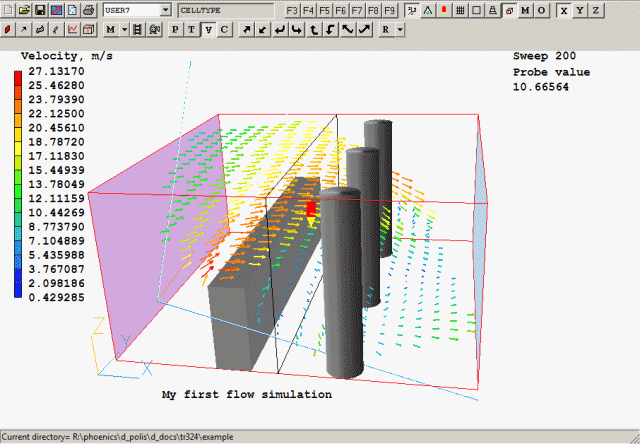
Task: Toggle the vector display arrow icon
Action: (23, 29)
